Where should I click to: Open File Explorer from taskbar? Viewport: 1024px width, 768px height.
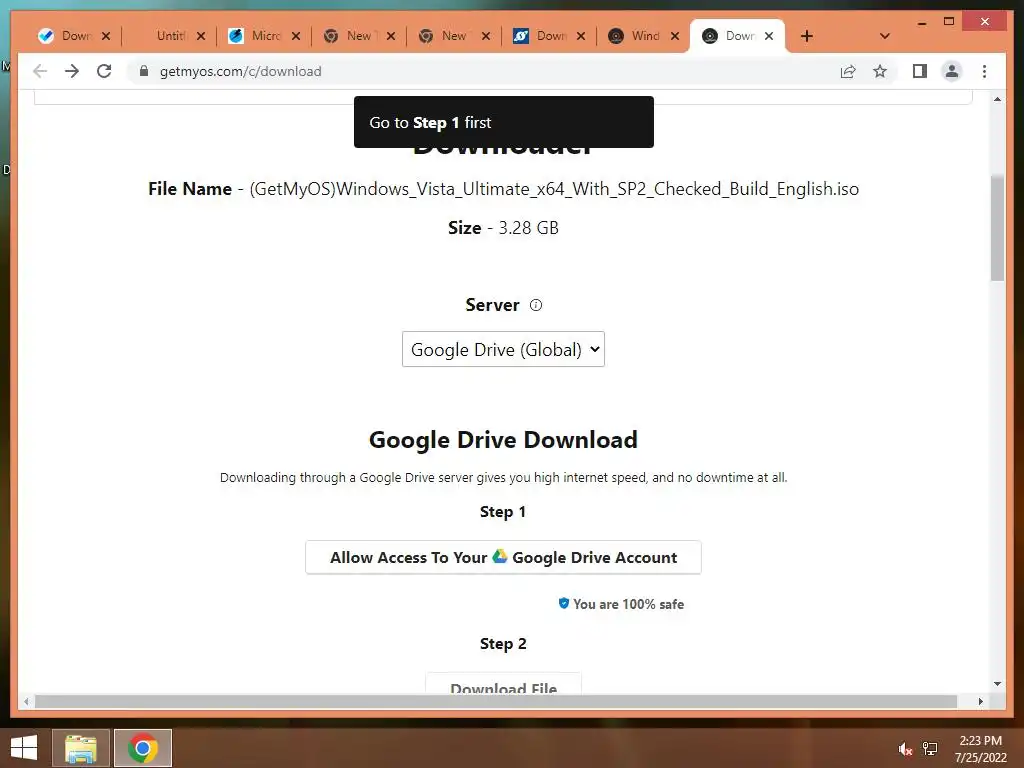[x=81, y=748]
